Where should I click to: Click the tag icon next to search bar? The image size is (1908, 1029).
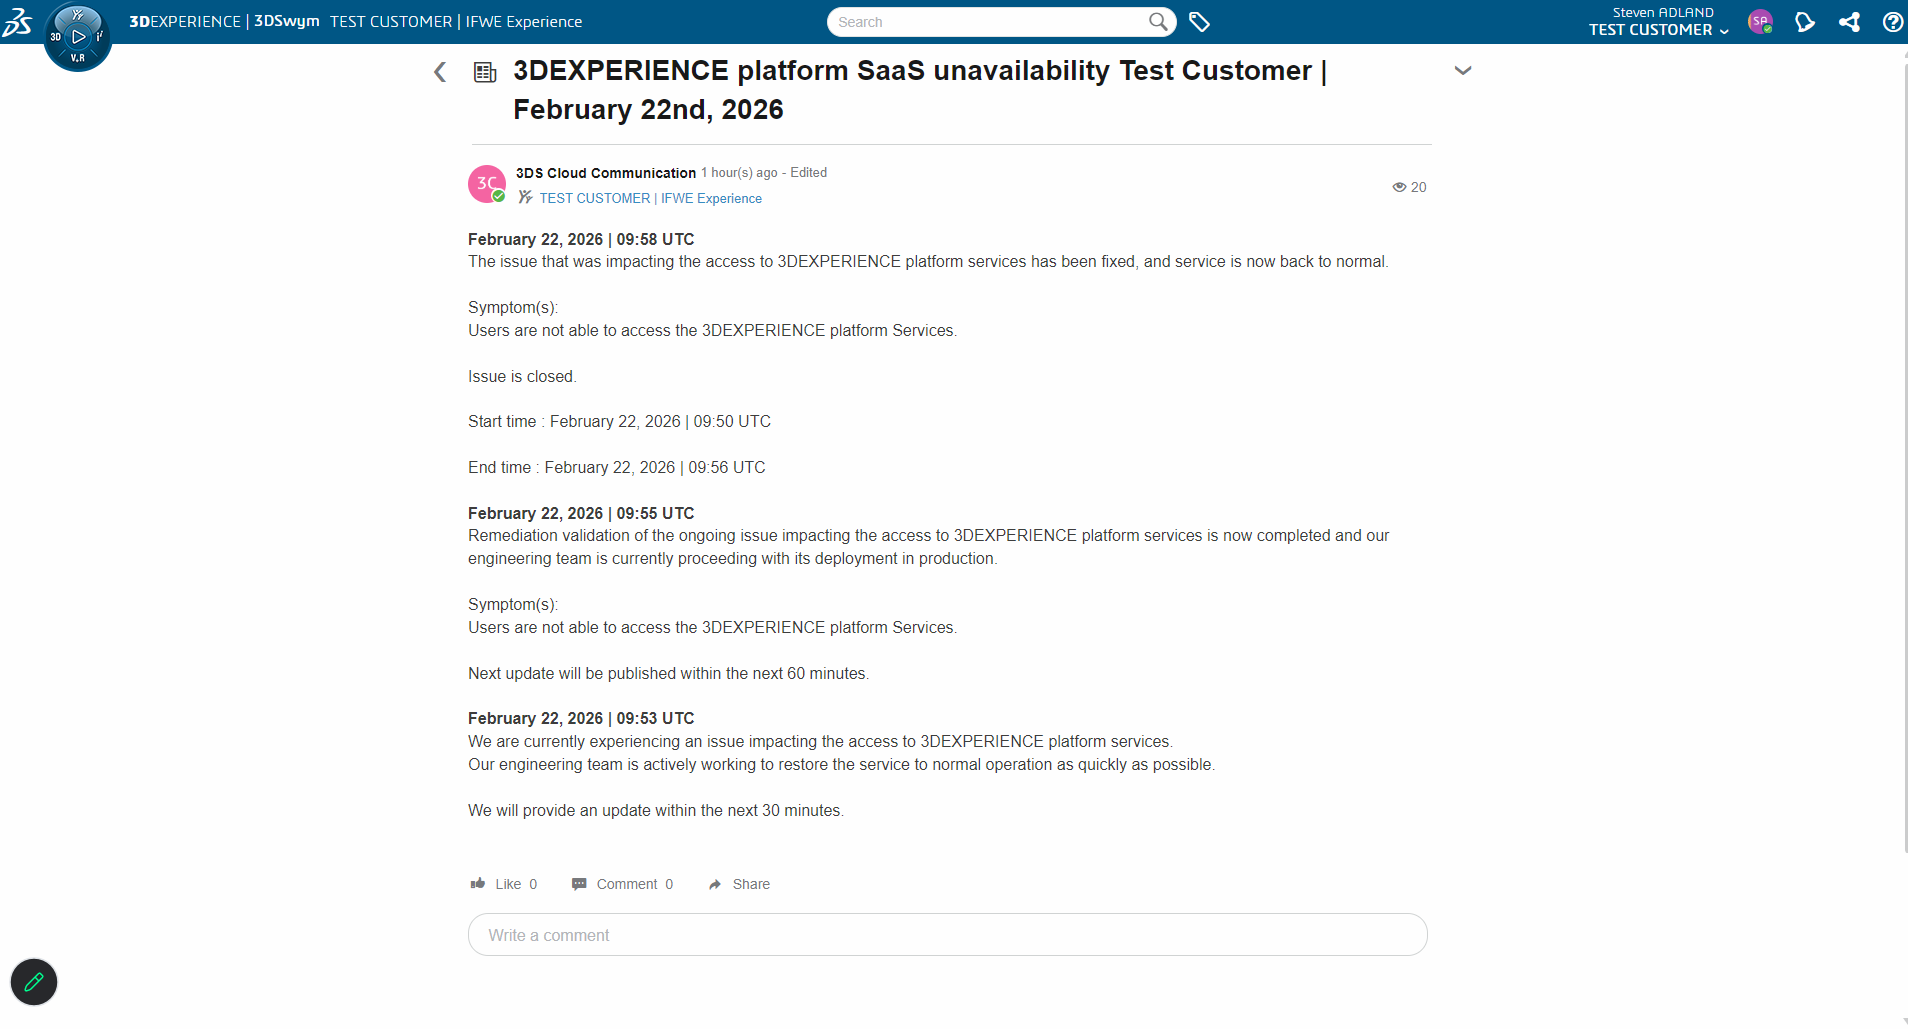coord(1199,21)
